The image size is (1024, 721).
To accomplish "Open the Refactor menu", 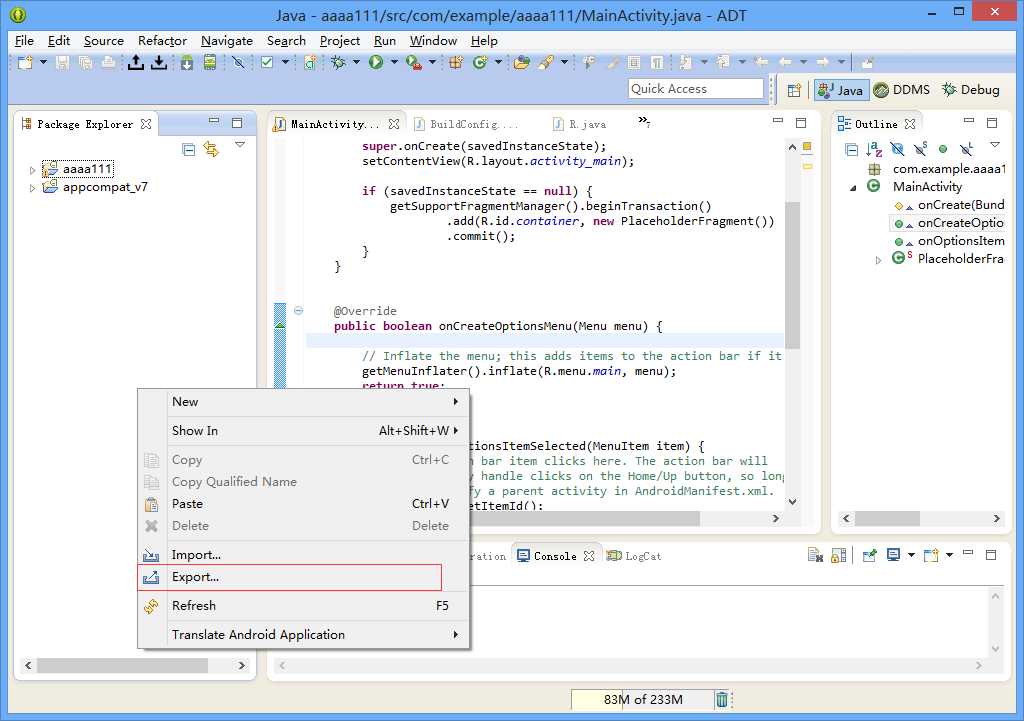I will (162, 40).
